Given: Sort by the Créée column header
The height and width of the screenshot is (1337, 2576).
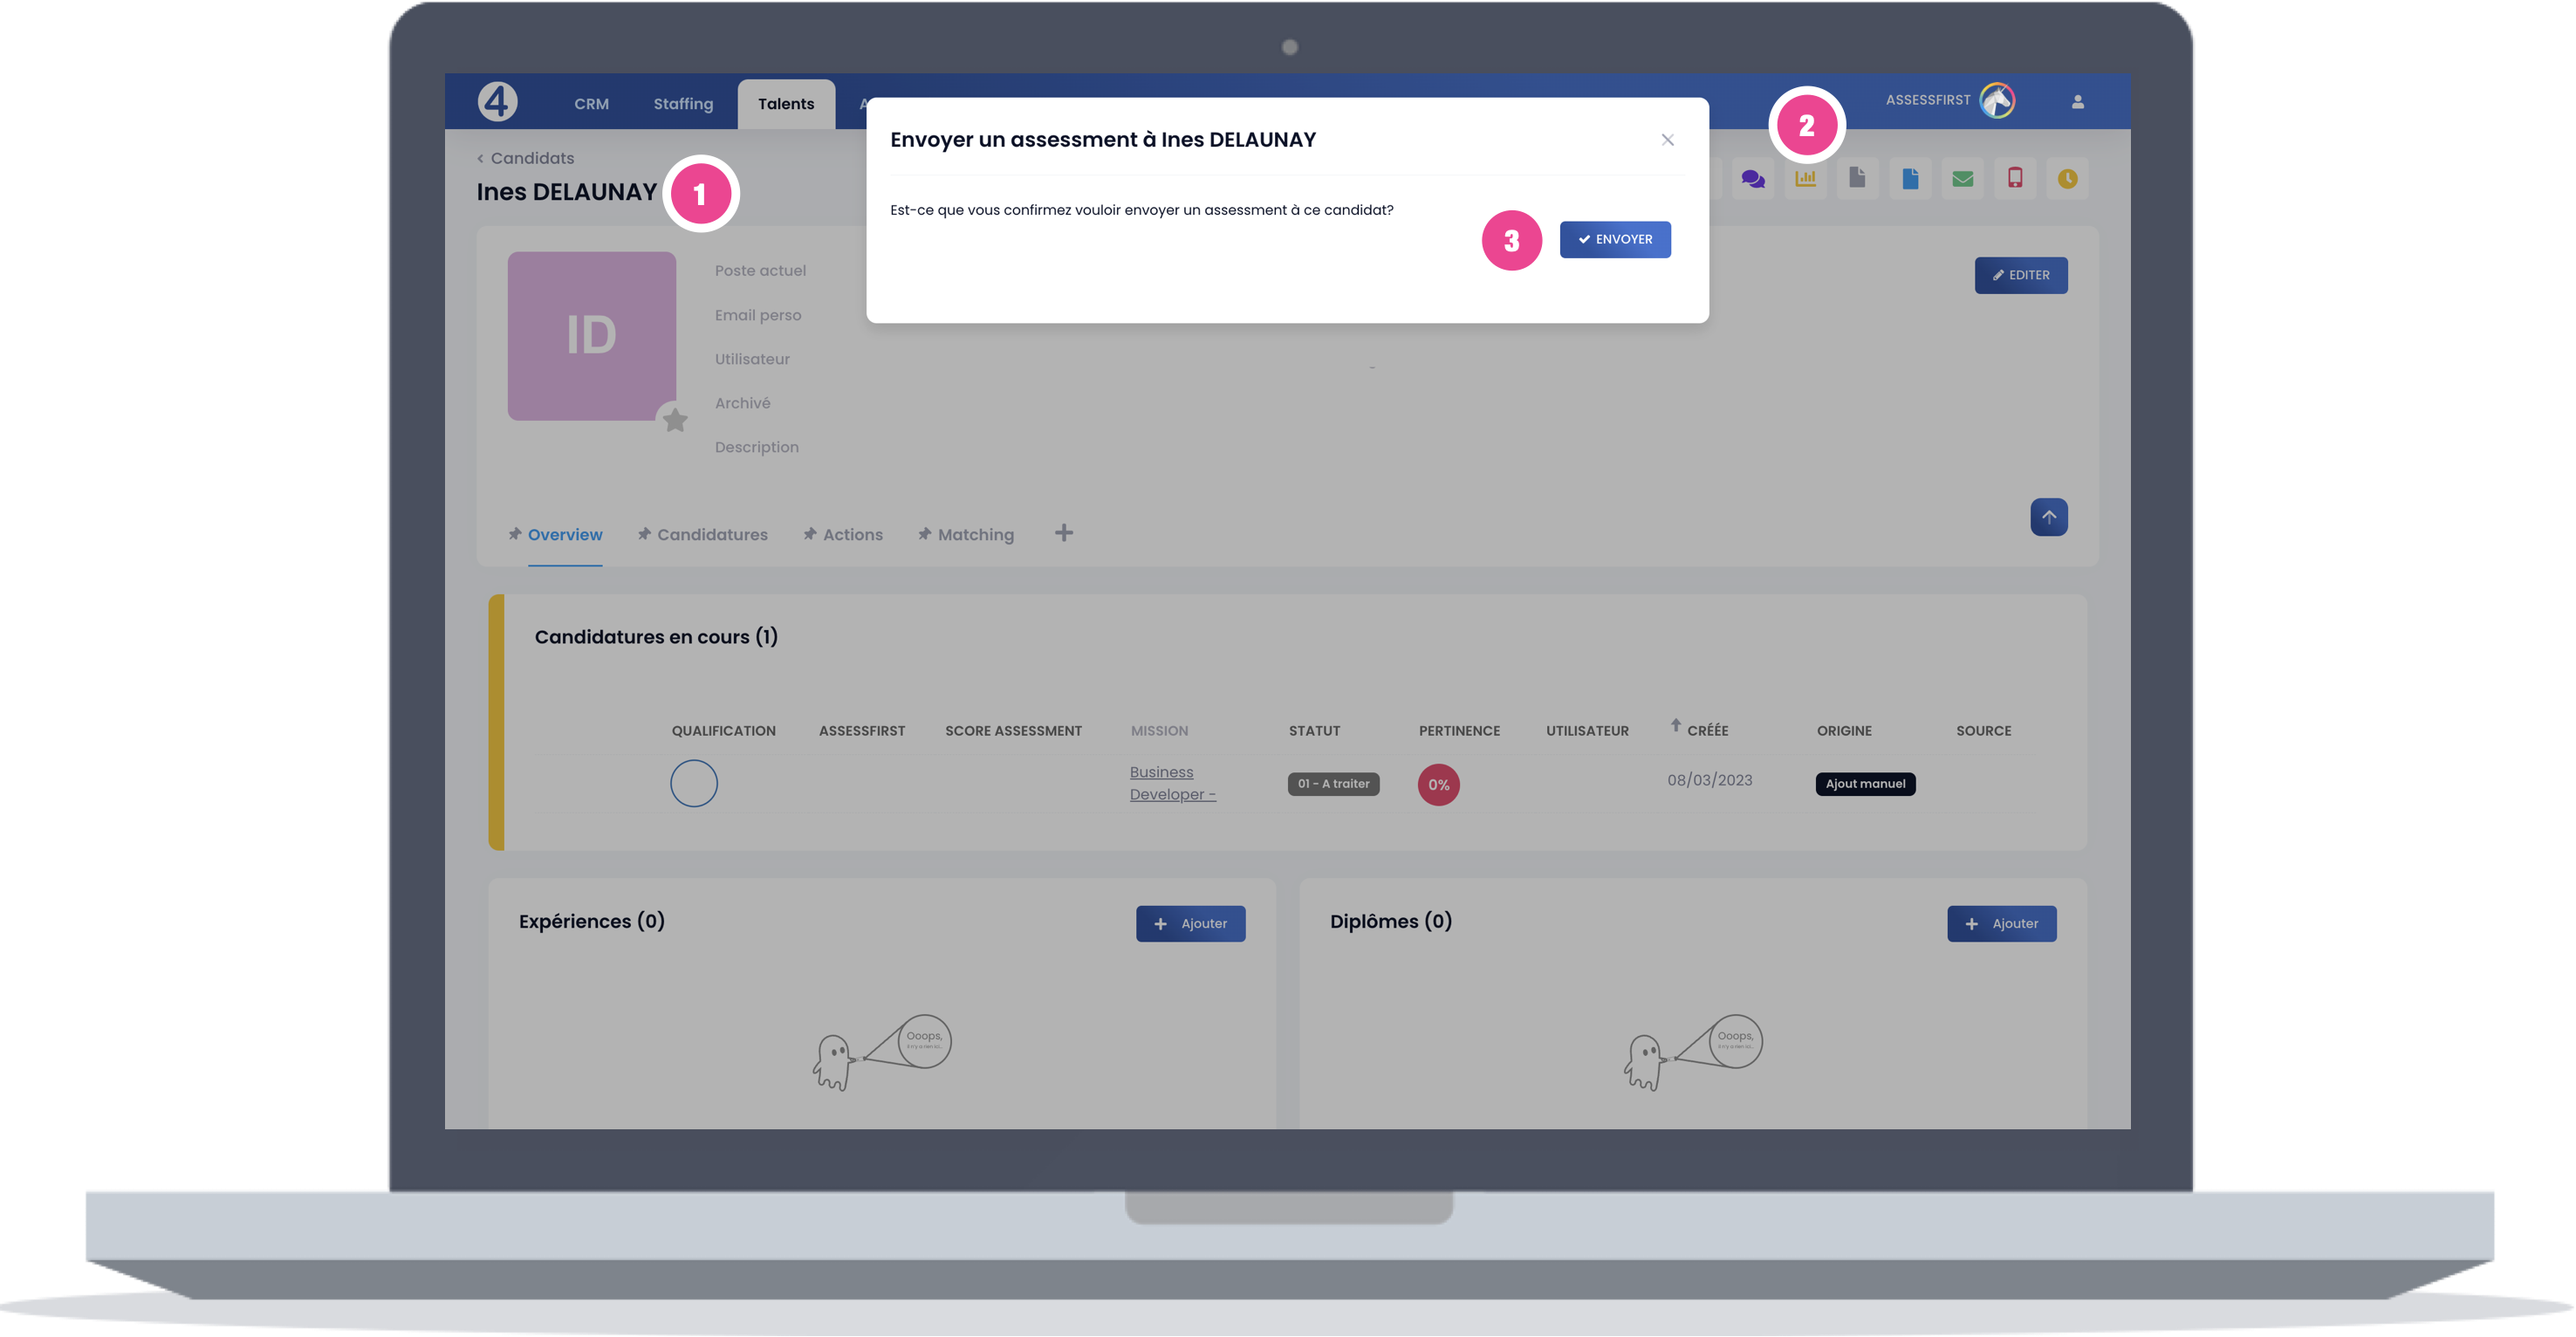Looking at the screenshot, I should (x=1706, y=730).
